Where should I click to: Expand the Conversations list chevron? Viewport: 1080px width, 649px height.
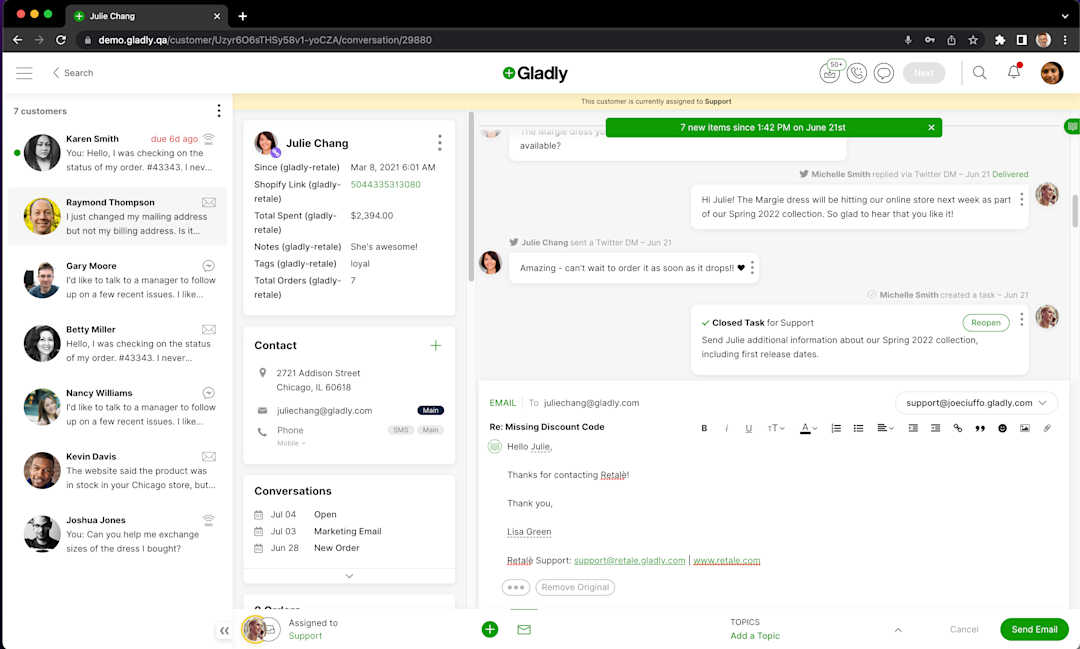coord(349,576)
